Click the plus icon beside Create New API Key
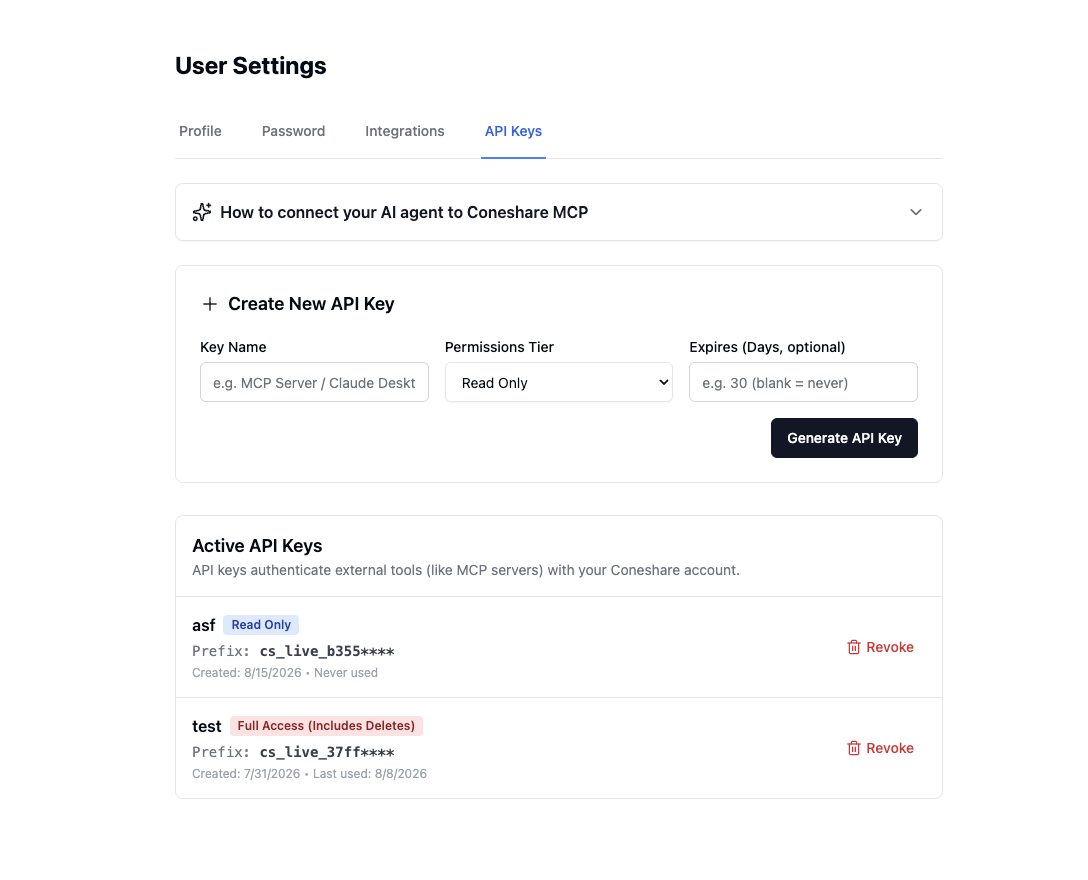Image resolution: width=1088 pixels, height=880 pixels. point(210,304)
